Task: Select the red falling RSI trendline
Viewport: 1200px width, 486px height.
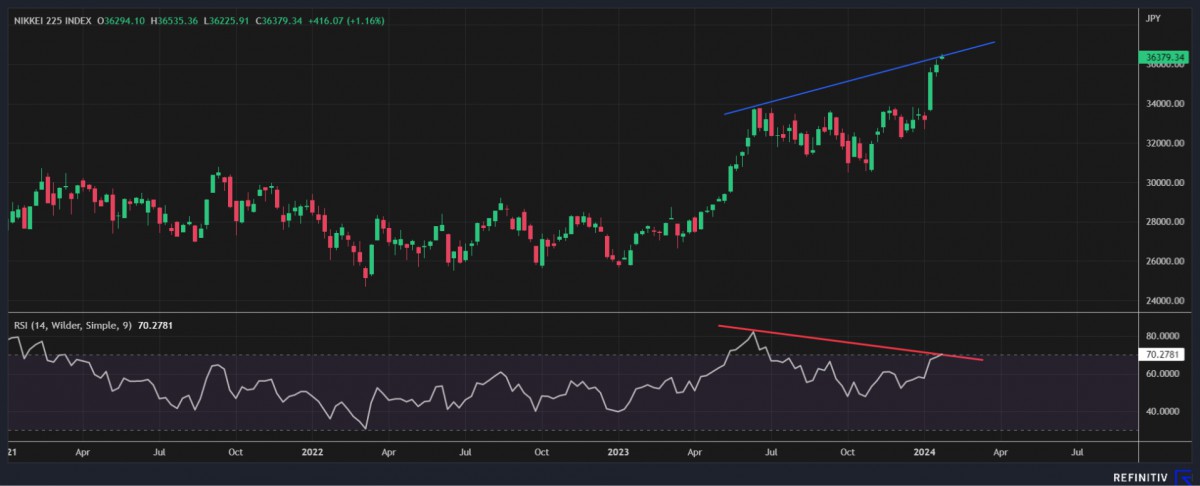Action: click(x=850, y=342)
